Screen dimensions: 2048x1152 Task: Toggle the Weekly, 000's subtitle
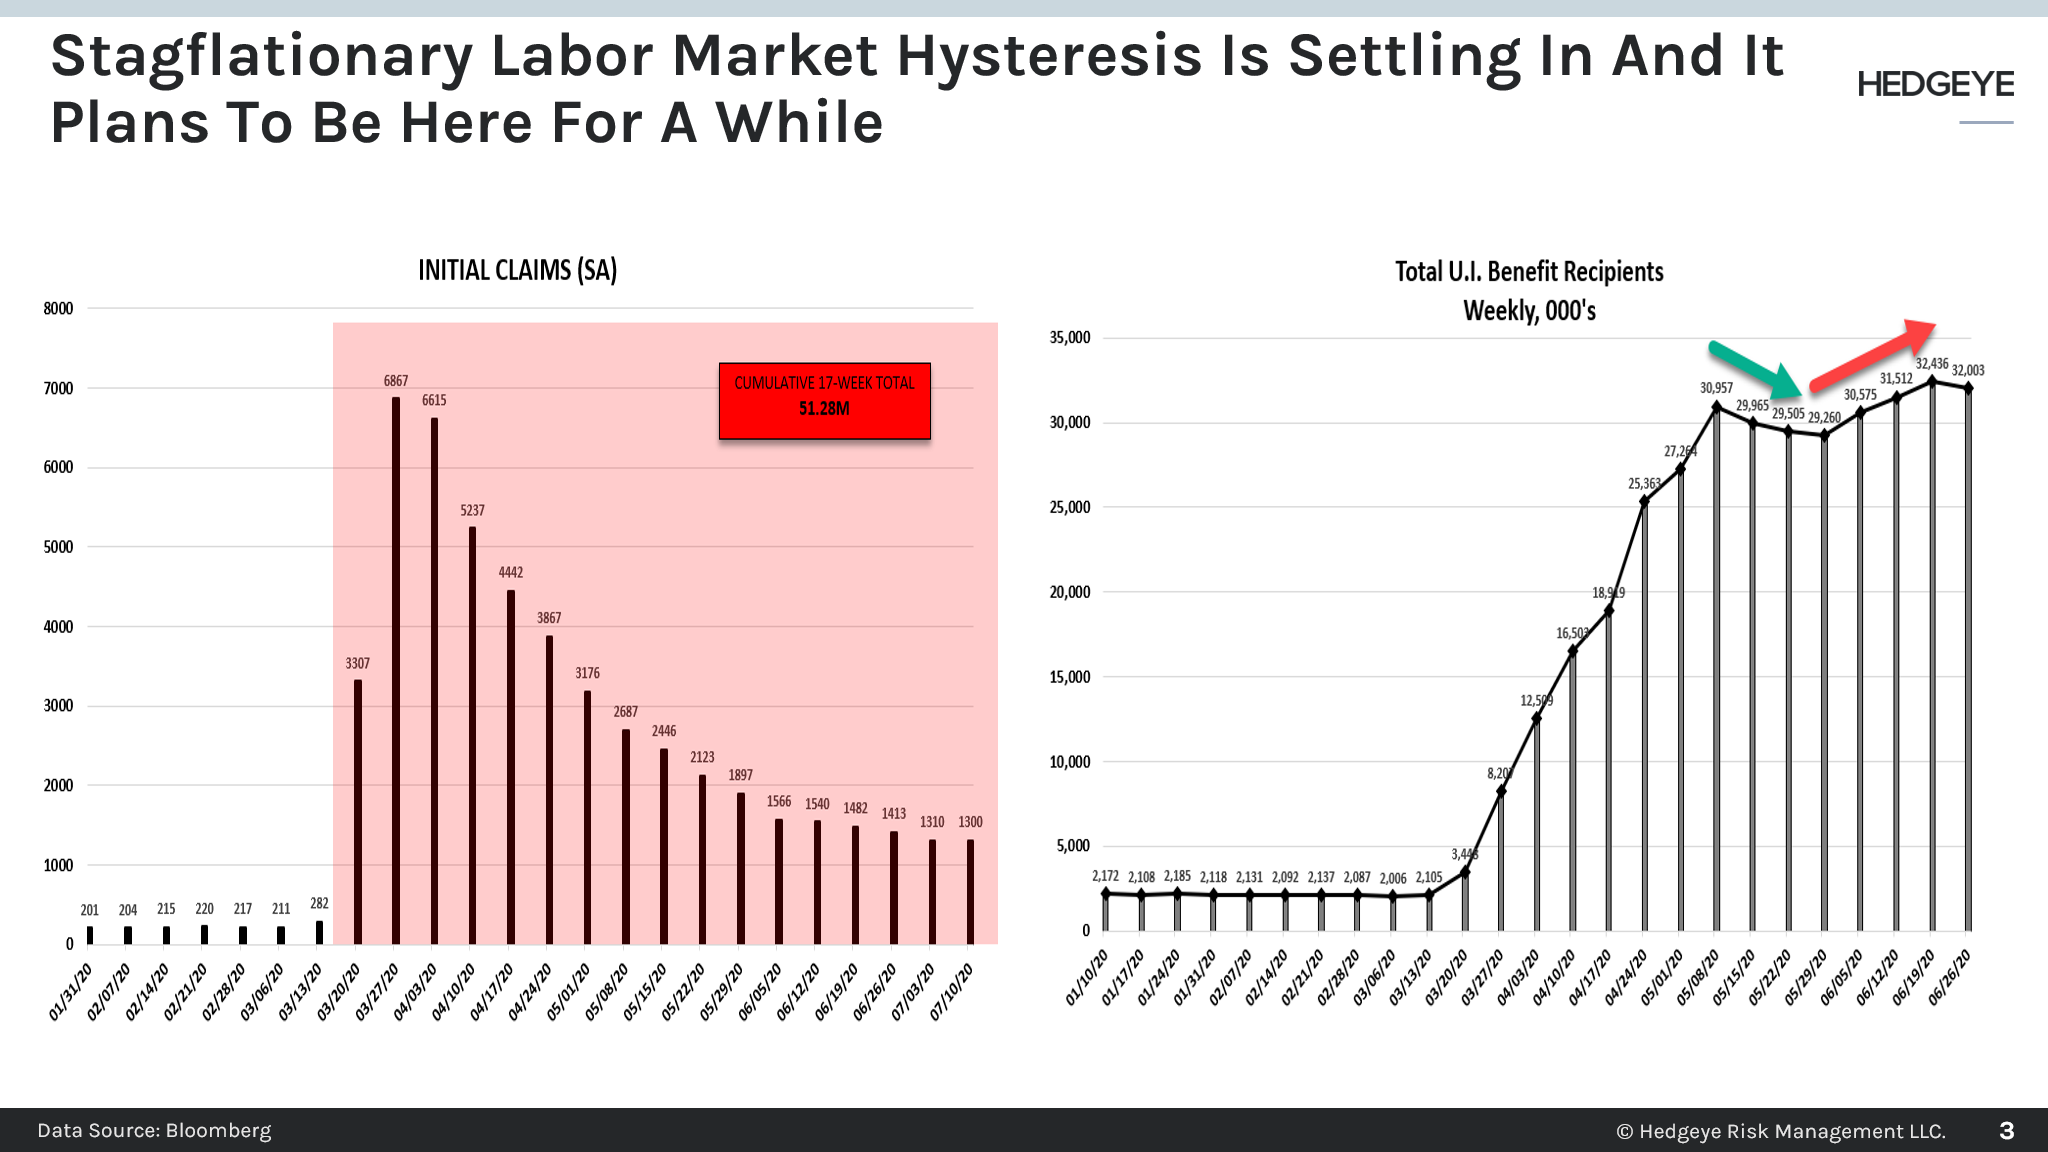click(x=1531, y=310)
